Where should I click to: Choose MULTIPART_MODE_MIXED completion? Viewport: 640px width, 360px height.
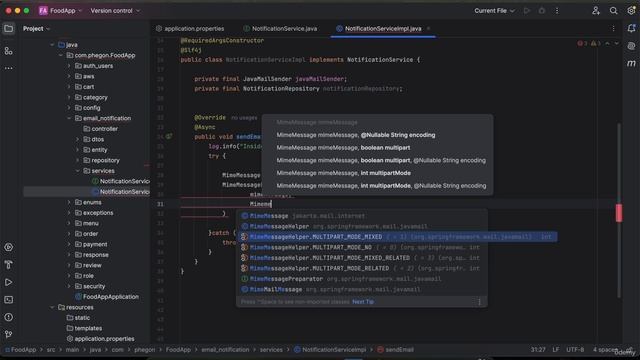[398, 237]
